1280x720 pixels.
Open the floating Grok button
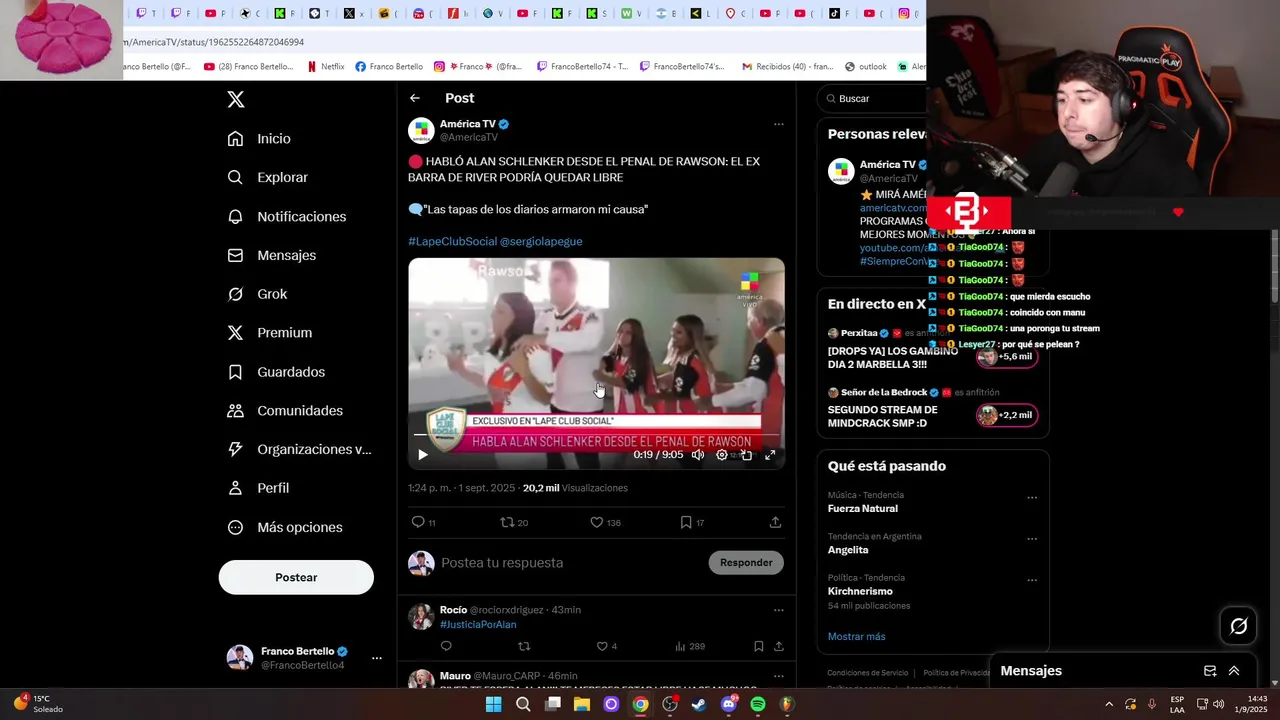tap(1239, 626)
